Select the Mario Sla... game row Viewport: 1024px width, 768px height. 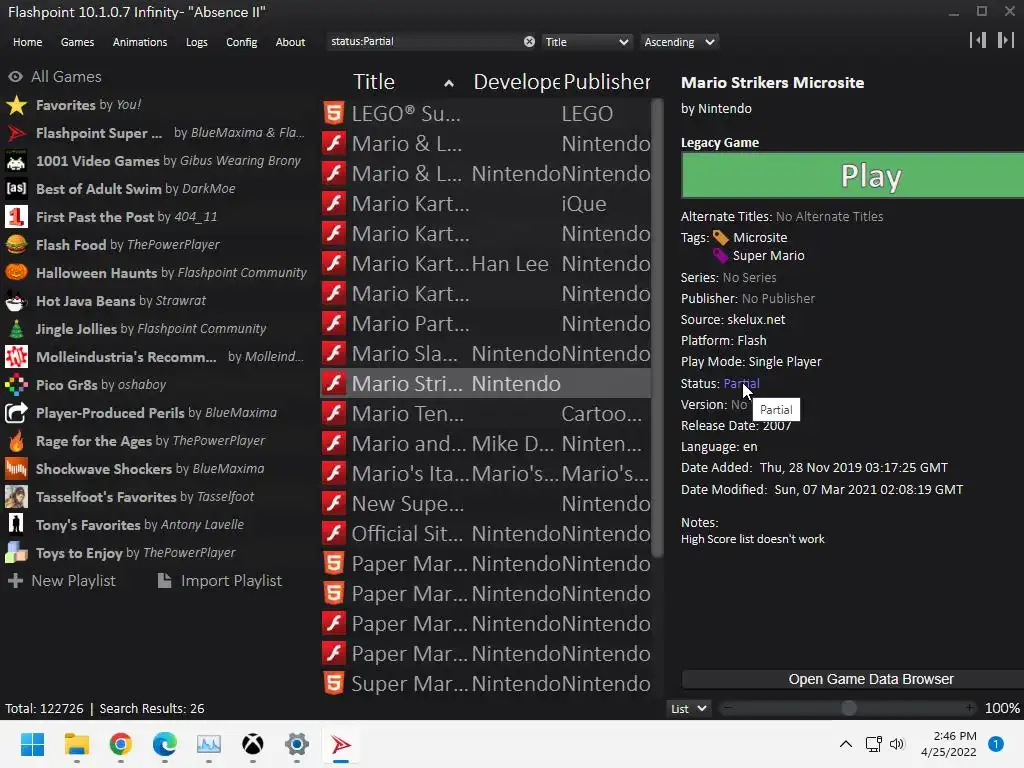(x=486, y=353)
